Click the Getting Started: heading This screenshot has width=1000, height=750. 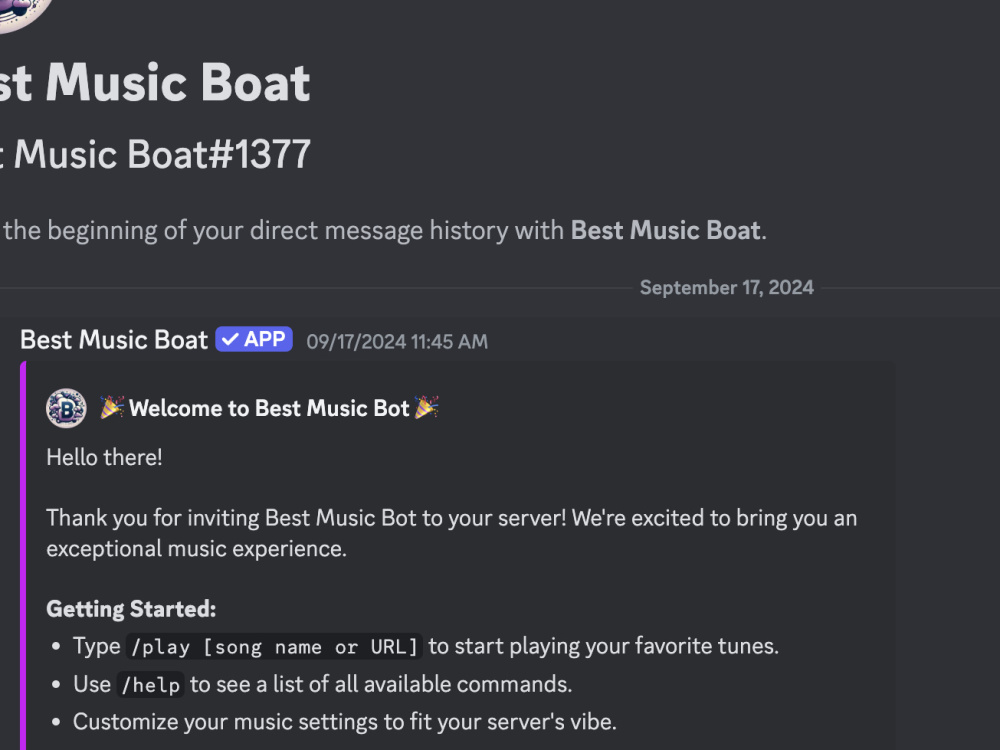click(x=131, y=609)
